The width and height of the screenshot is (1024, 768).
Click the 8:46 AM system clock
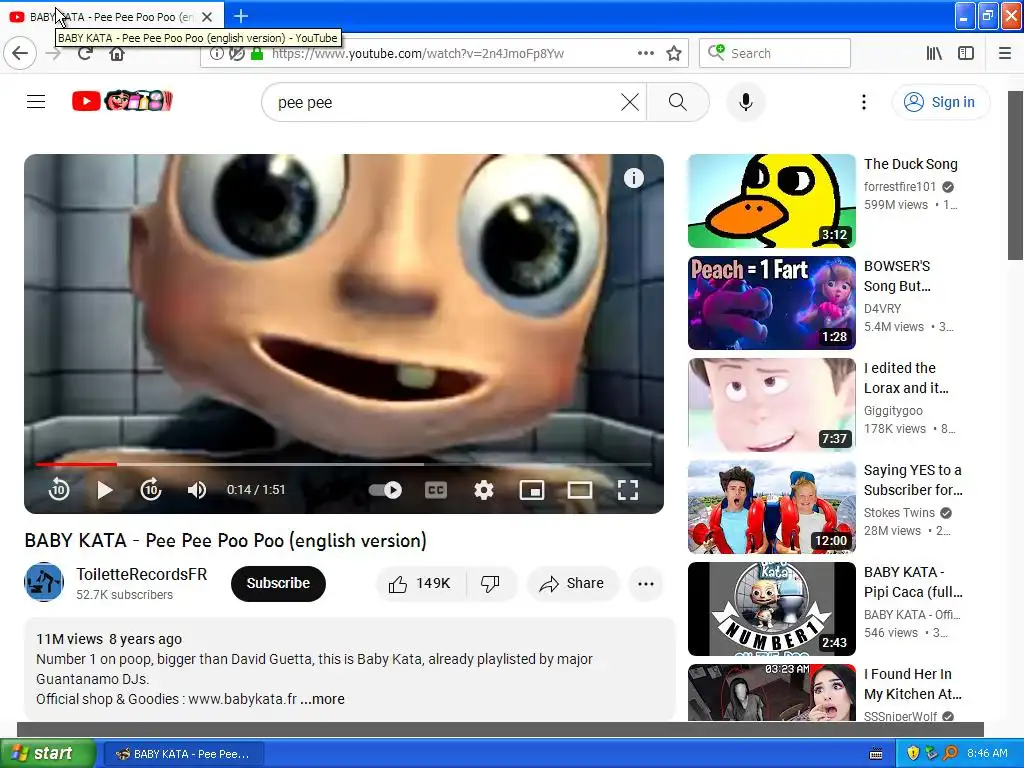[x=987, y=754]
